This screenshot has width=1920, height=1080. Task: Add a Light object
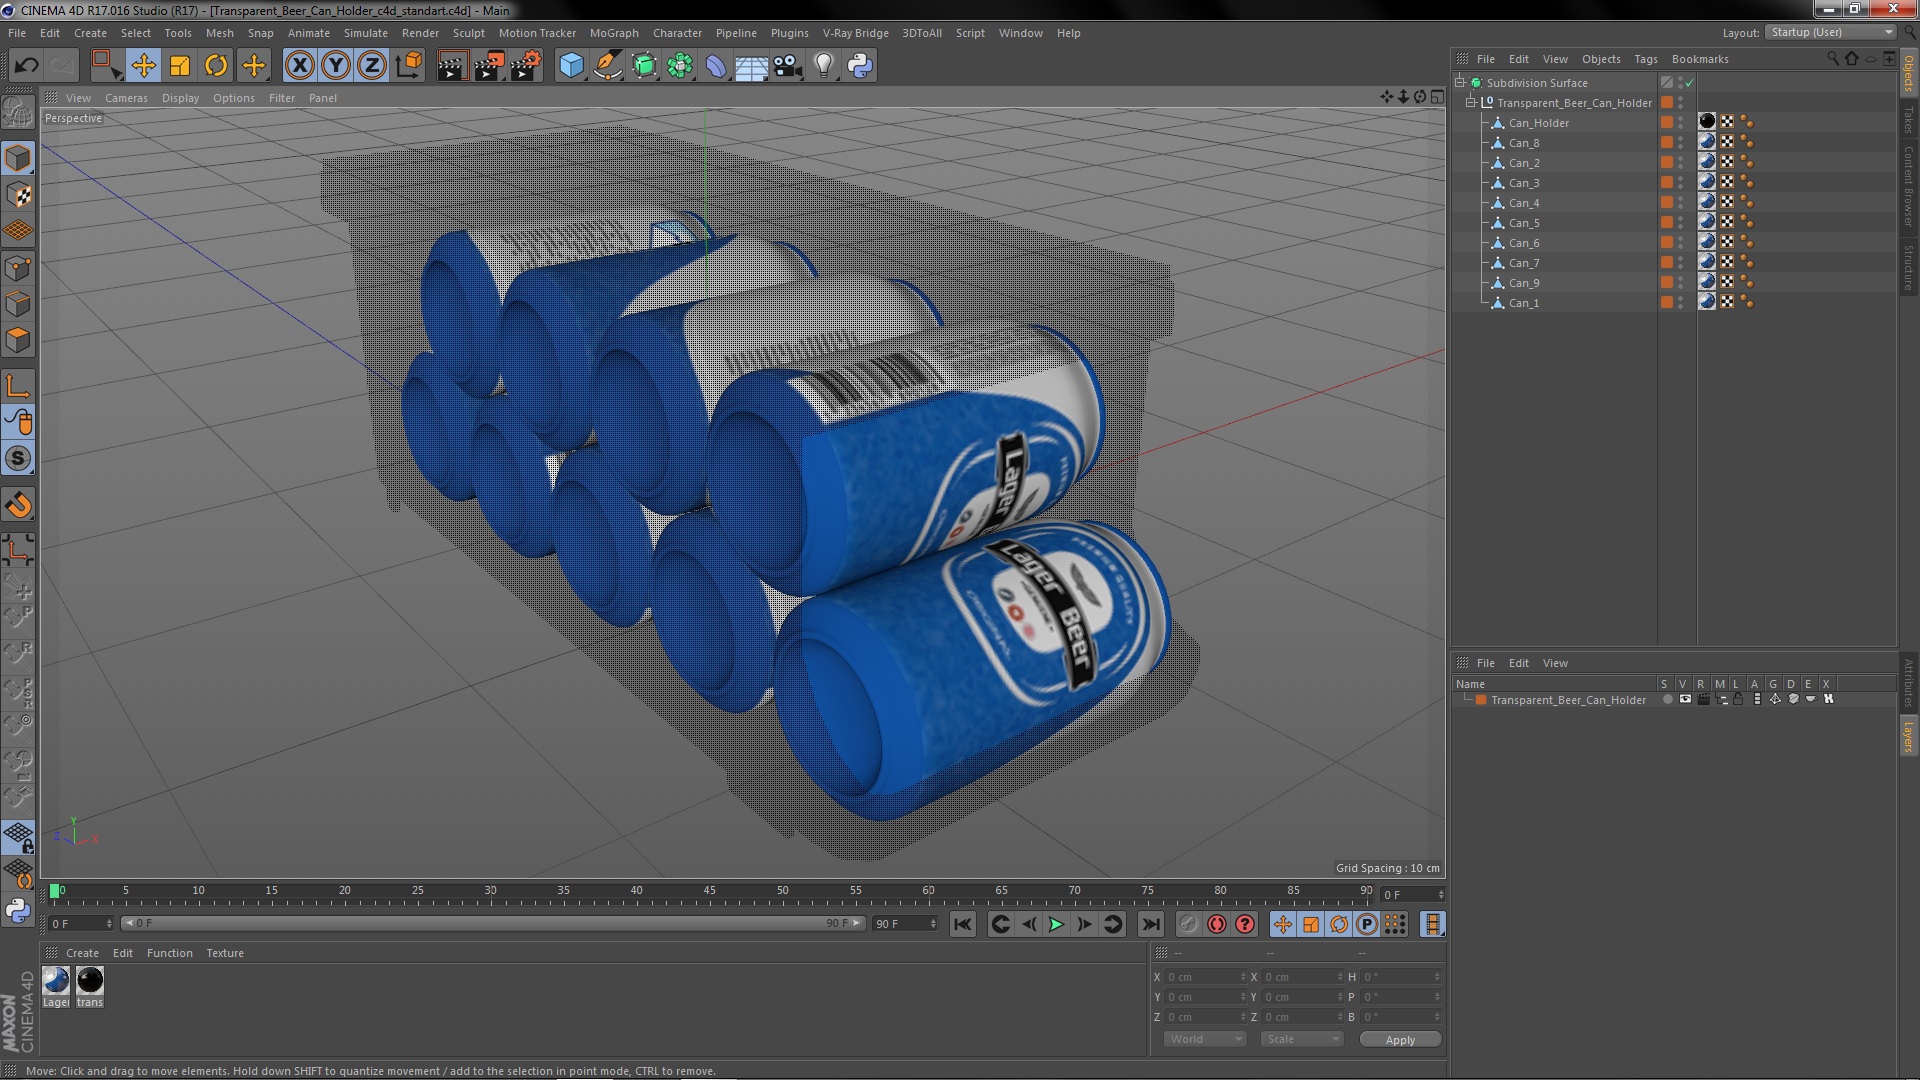pos(824,66)
